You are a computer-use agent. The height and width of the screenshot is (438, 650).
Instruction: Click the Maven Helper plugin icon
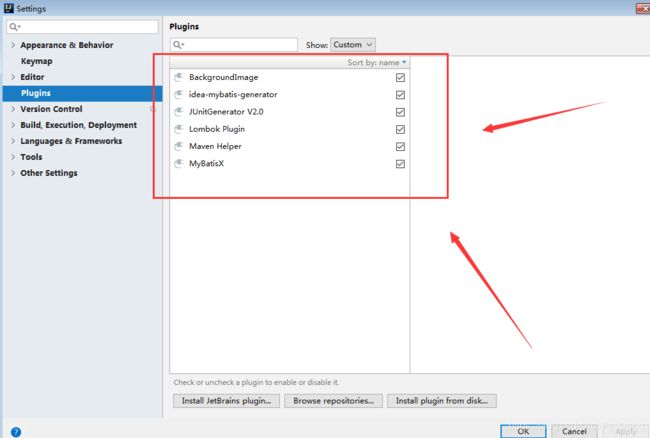coord(179,146)
